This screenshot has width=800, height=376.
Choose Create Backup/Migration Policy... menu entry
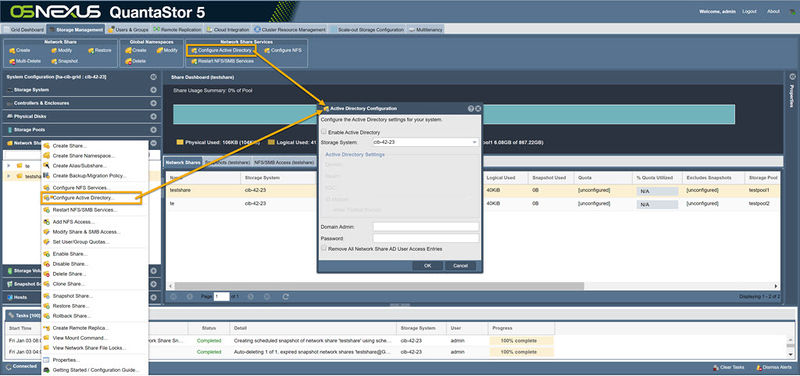(x=89, y=176)
